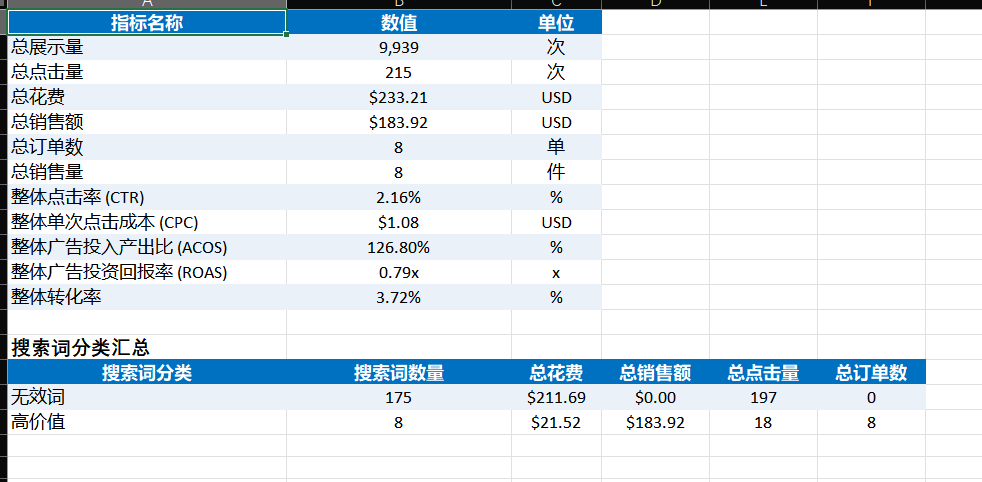Screen dimensions: 982x482
Task: Click the % unit in 整体转化率 row
Action: 556,298
